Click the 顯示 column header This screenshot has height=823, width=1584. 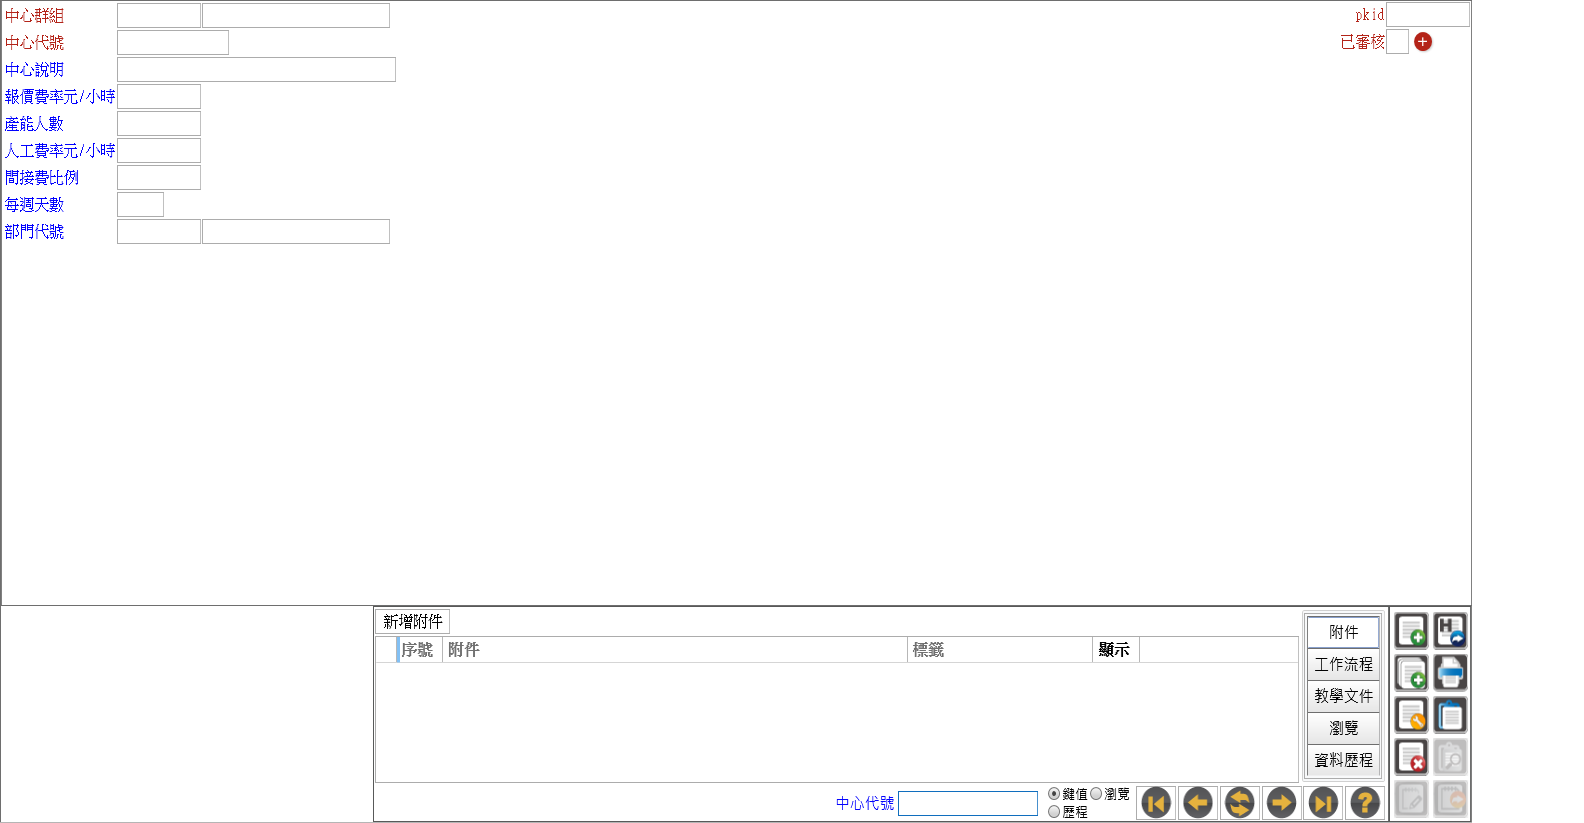tap(1116, 650)
